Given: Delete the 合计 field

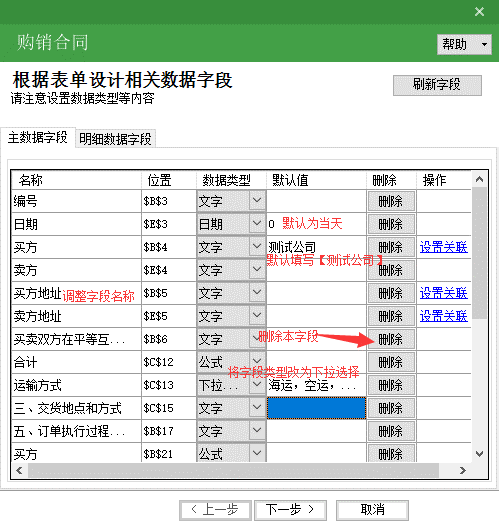Looking at the screenshot, I should [x=391, y=362].
